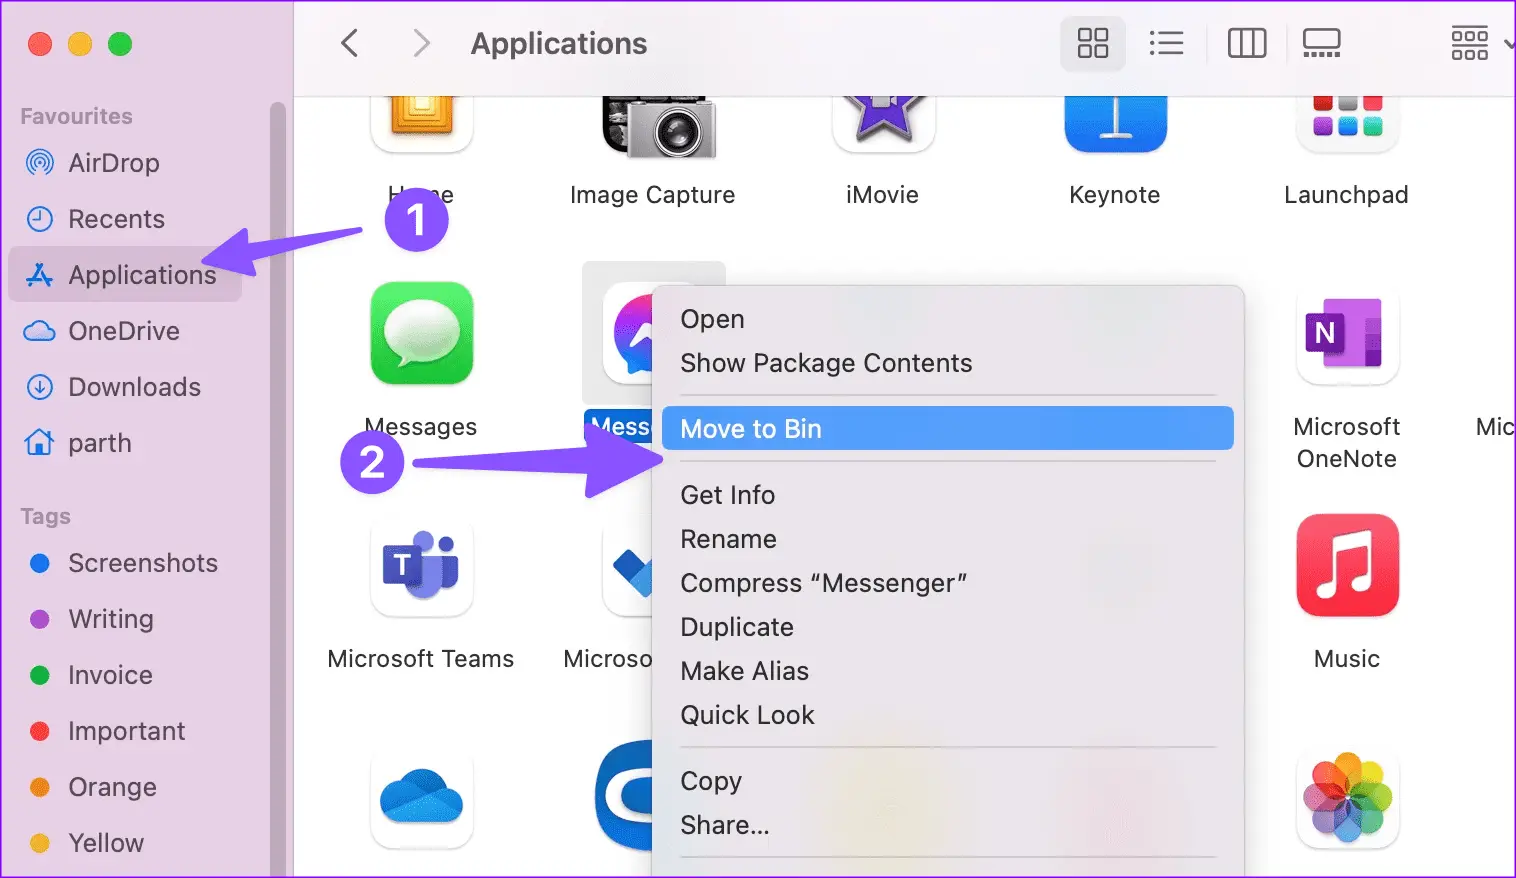Open the Keynote app icon
The width and height of the screenshot is (1516, 878).
pyautogui.click(x=1115, y=125)
